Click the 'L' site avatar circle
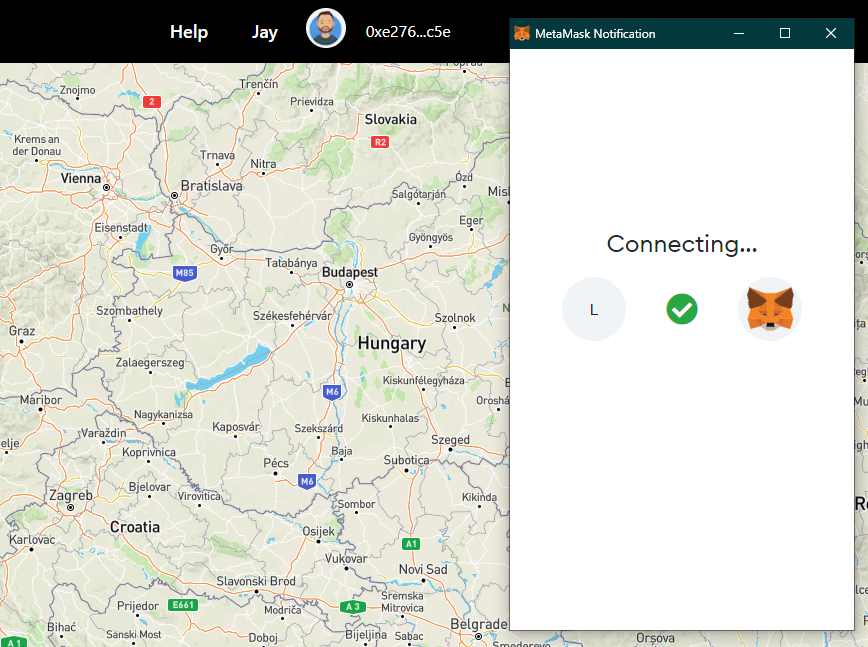 pos(594,309)
